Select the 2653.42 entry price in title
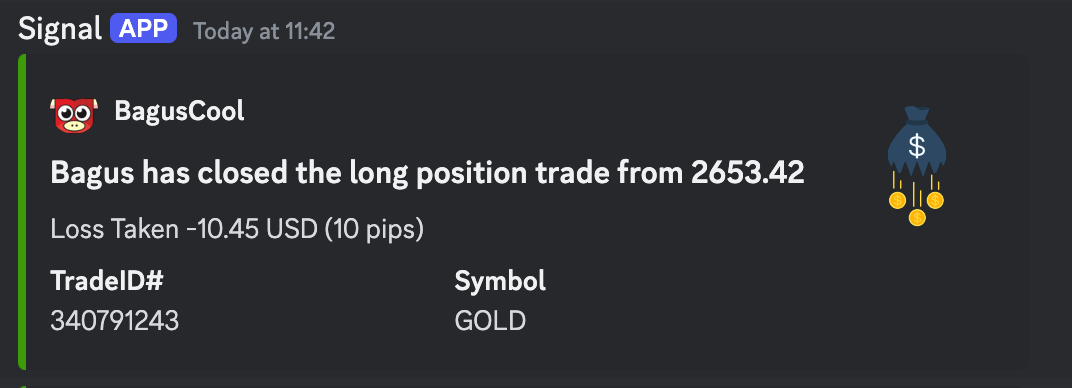This screenshot has width=1072, height=388. click(747, 173)
